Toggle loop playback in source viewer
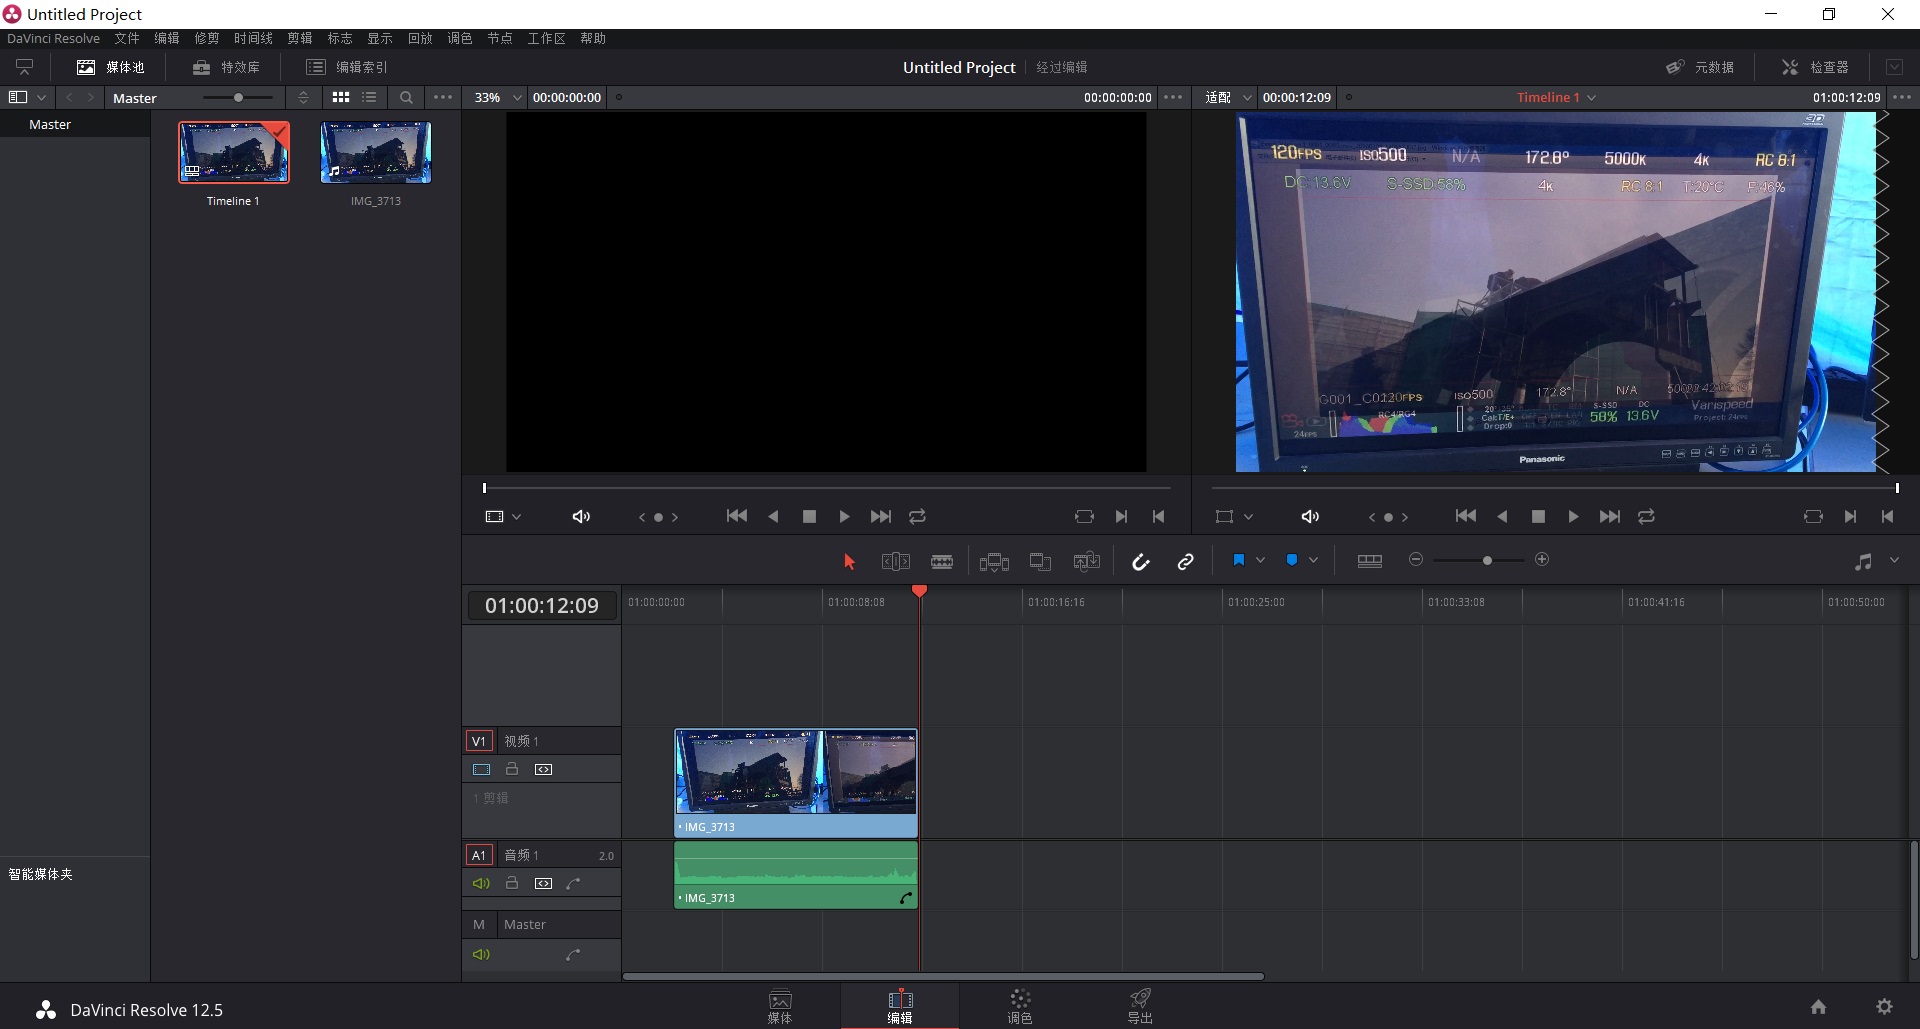Image resolution: width=1920 pixels, height=1029 pixels. 917,517
